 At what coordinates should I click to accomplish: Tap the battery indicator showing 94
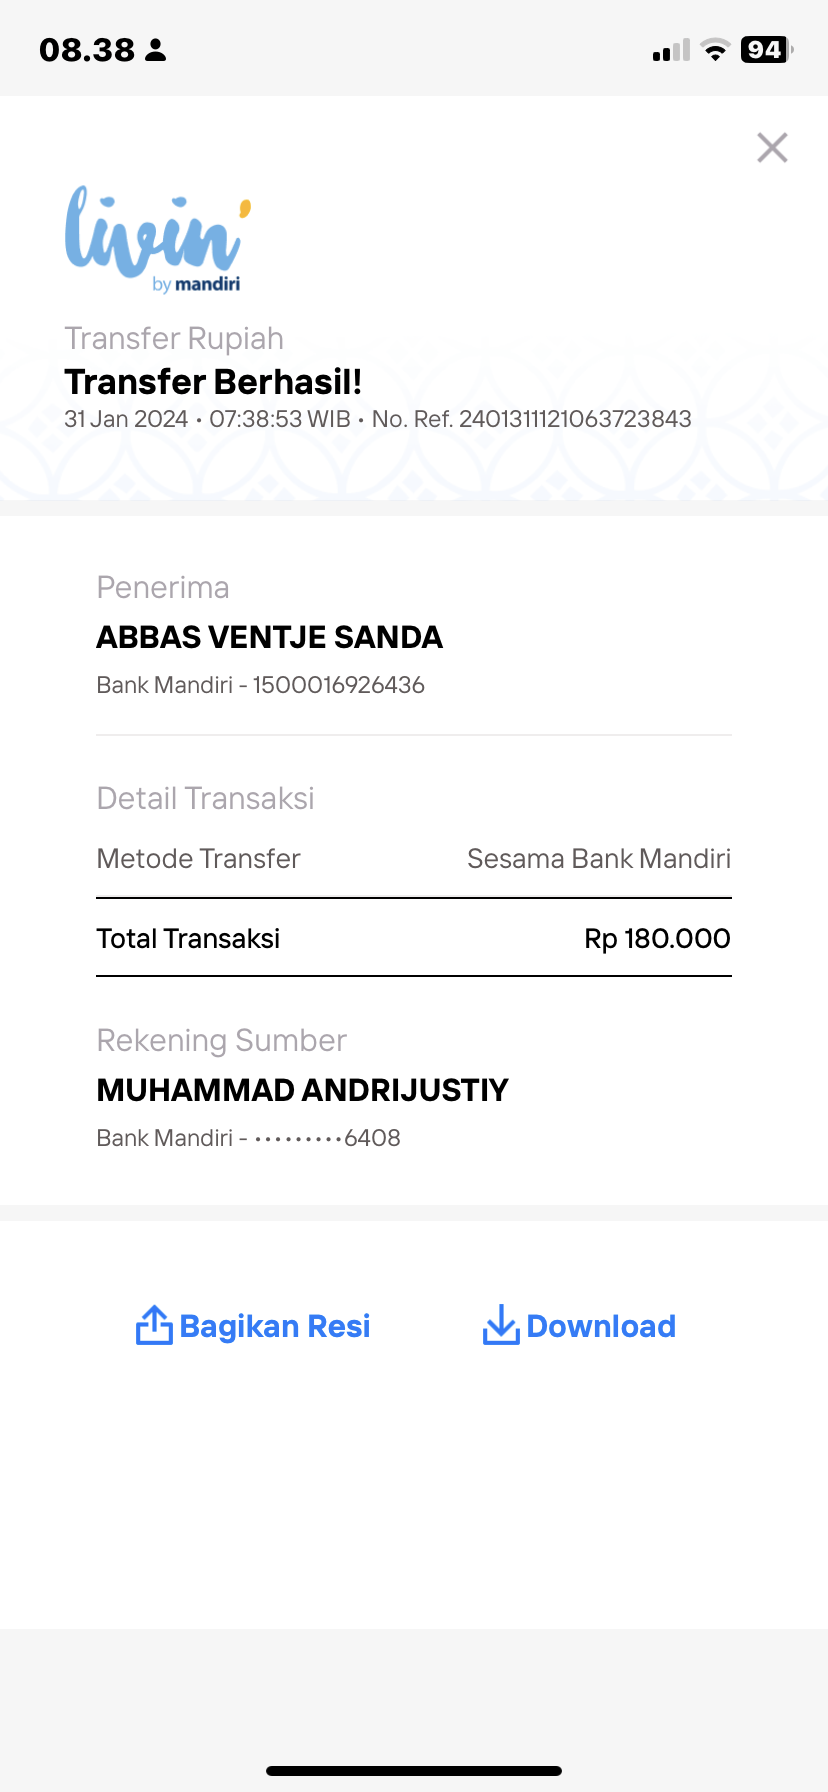[x=767, y=50]
